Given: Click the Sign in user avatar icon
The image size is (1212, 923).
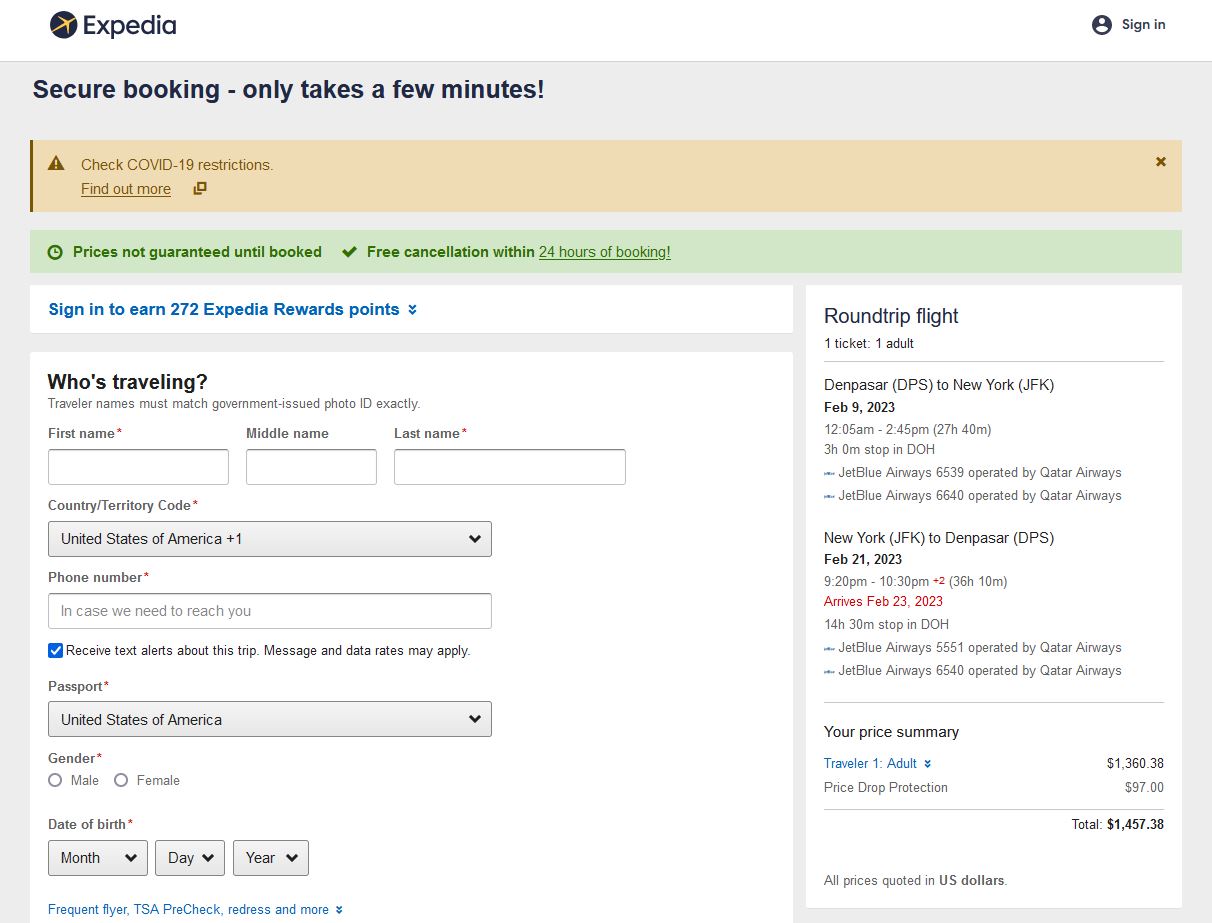Looking at the screenshot, I should 1101,25.
